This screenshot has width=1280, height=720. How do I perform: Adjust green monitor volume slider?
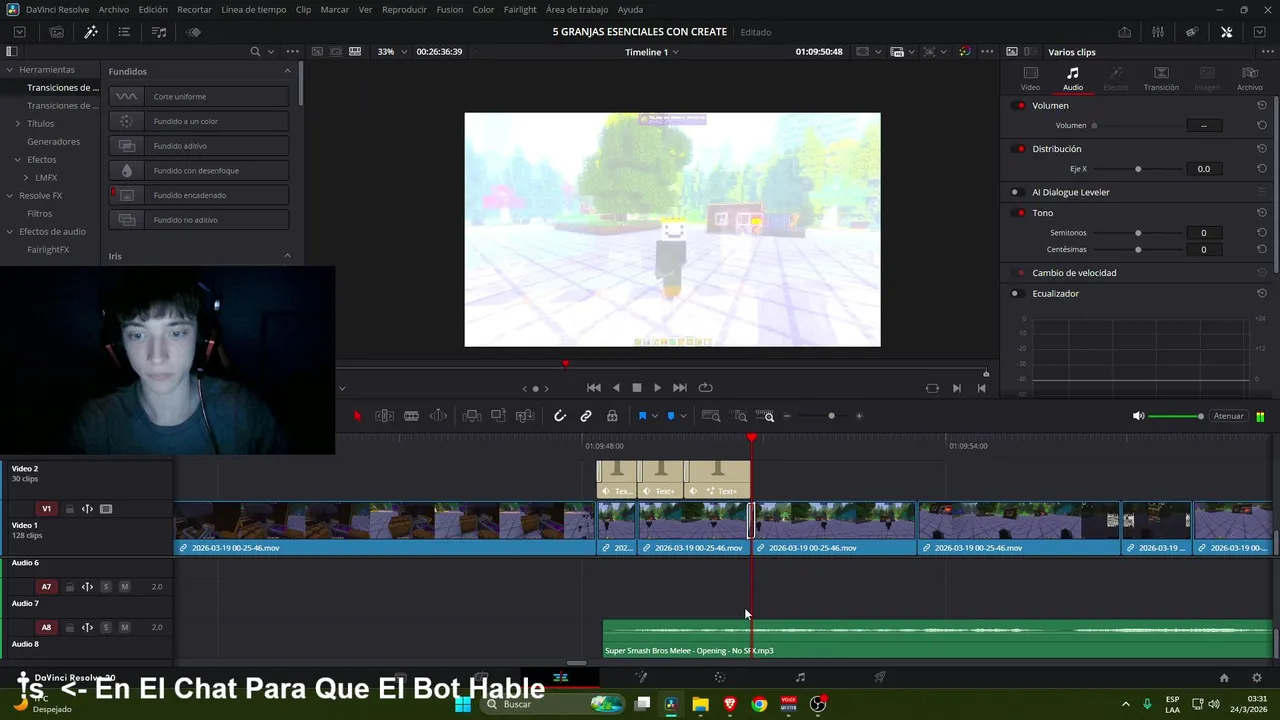click(1176, 416)
